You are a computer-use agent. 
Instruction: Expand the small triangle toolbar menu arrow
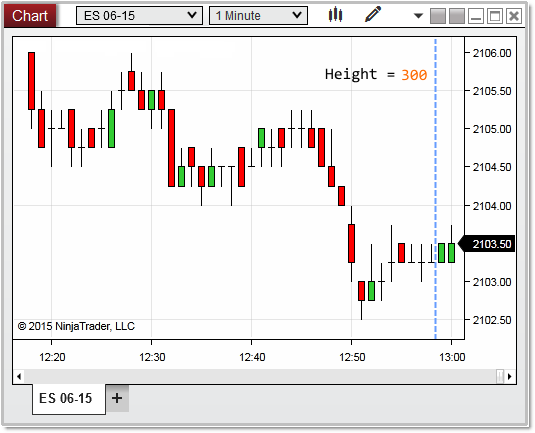coord(418,16)
